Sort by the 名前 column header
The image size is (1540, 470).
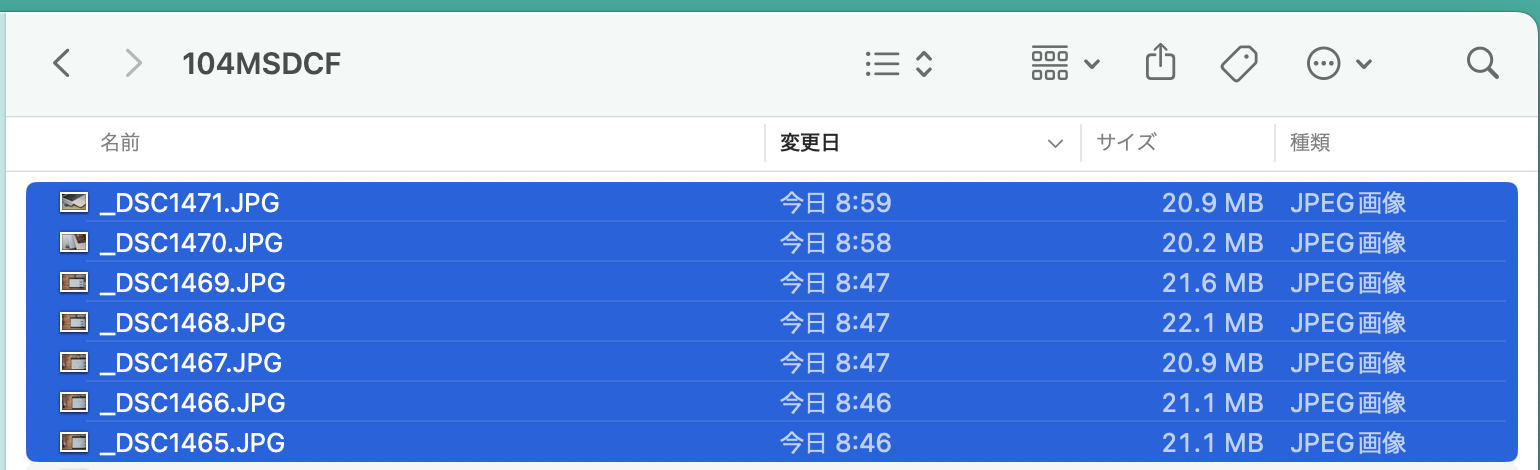click(120, 143)
